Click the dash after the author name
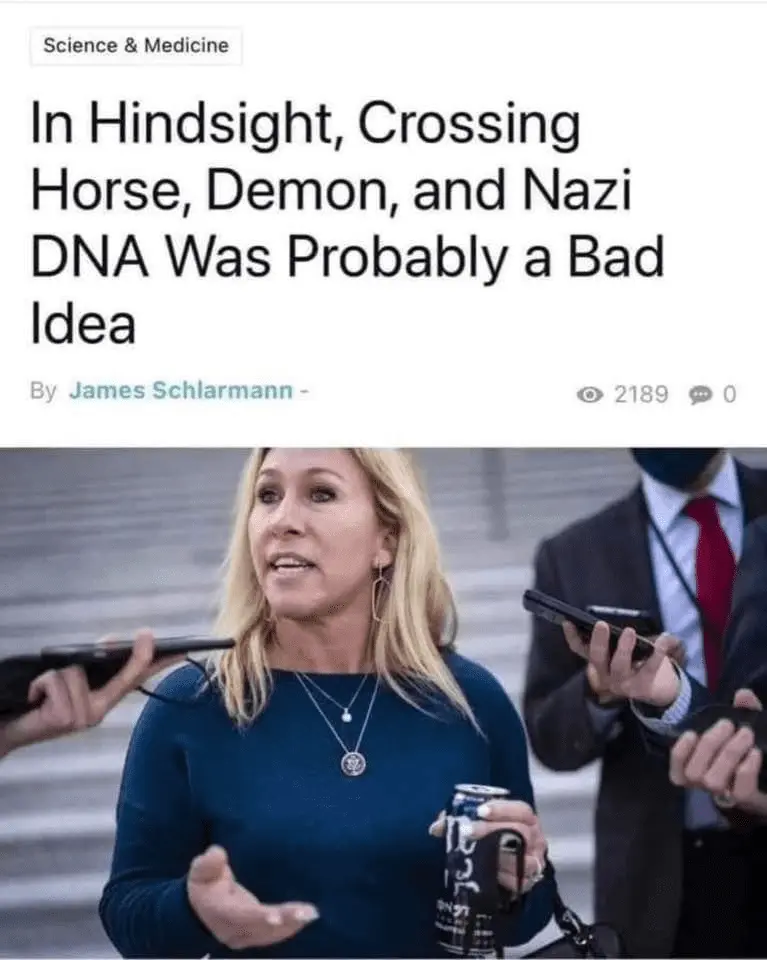Screen dimensions: 767x960 [x=303, y=392]
